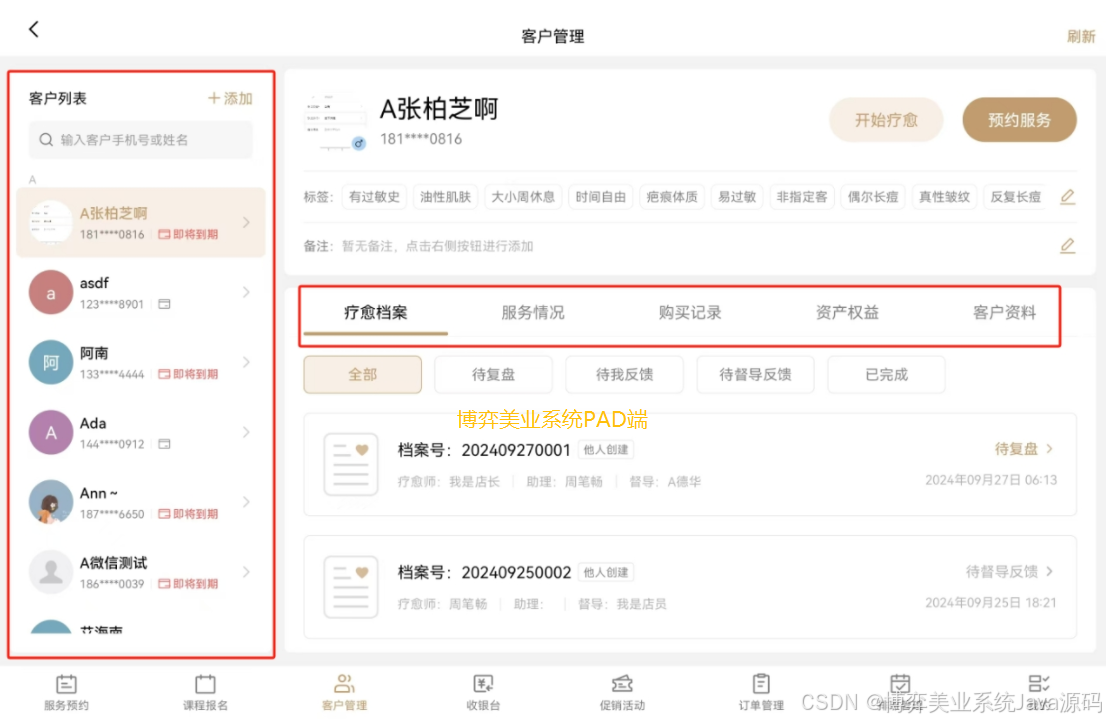1106x722 pixels.
Task: Click 即将到期 badge on 阿南 row
Action: tap(188, 374)
